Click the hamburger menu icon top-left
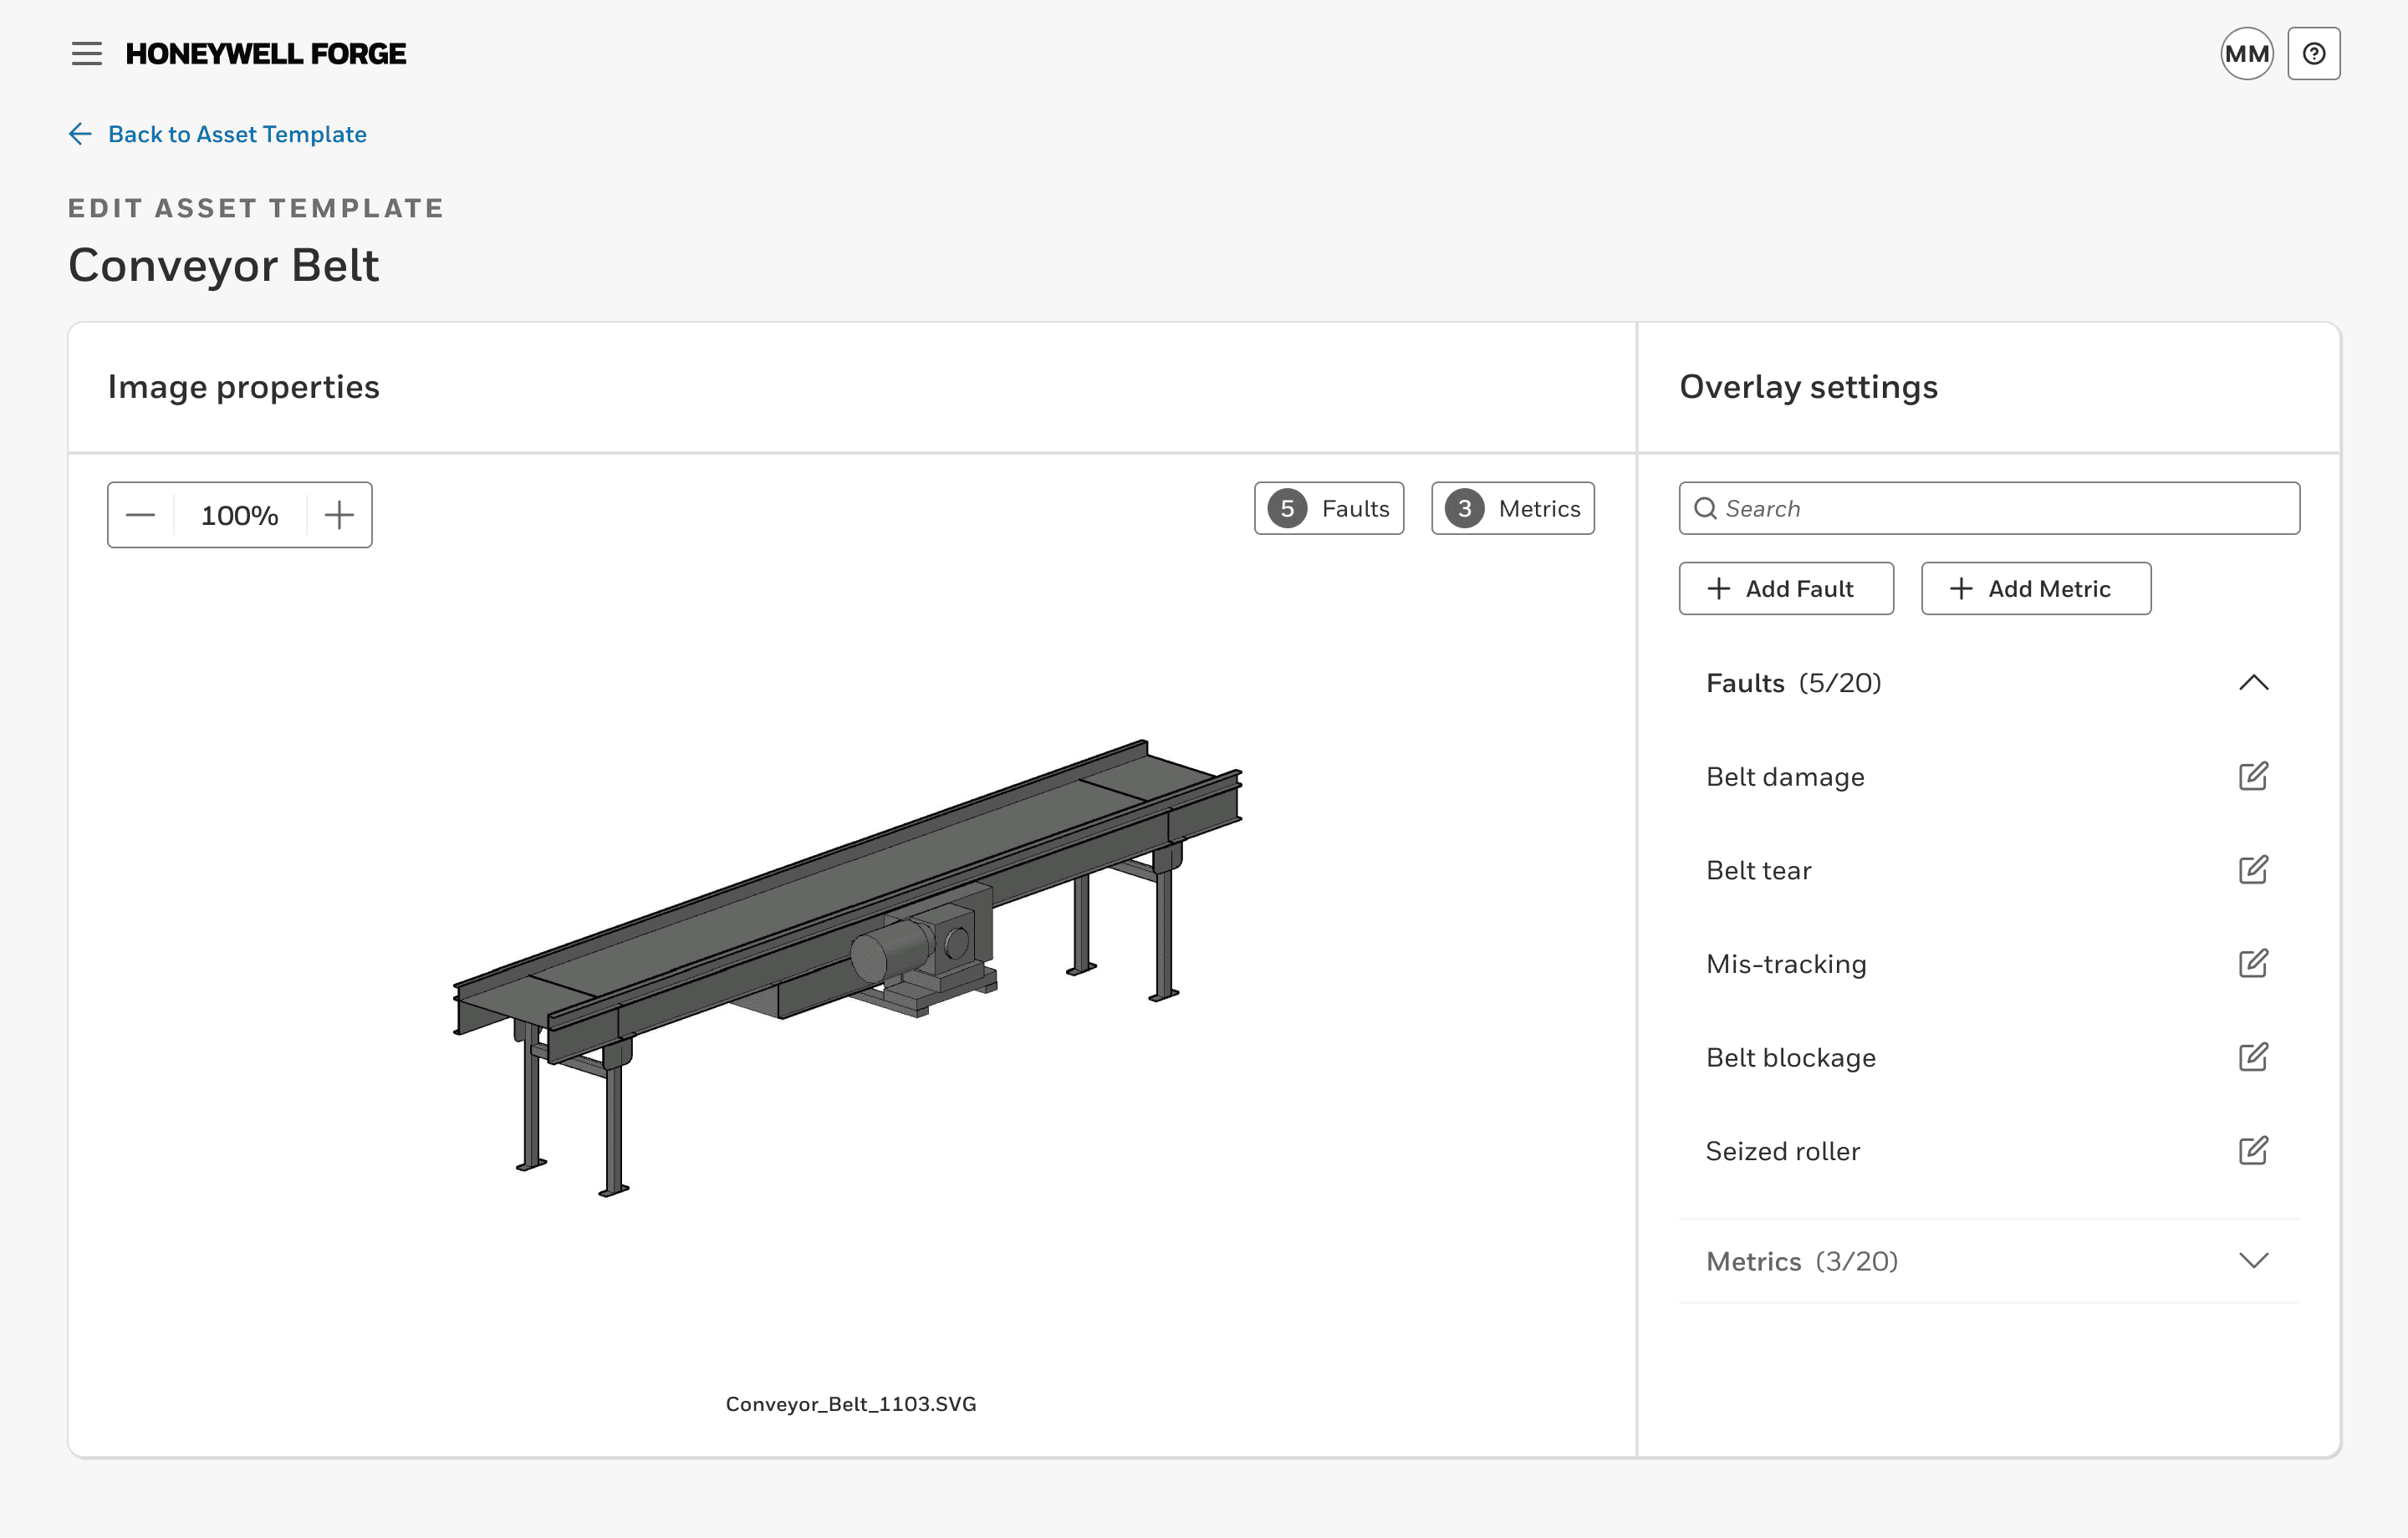Screen dimensions: 2408x1538 83,53
